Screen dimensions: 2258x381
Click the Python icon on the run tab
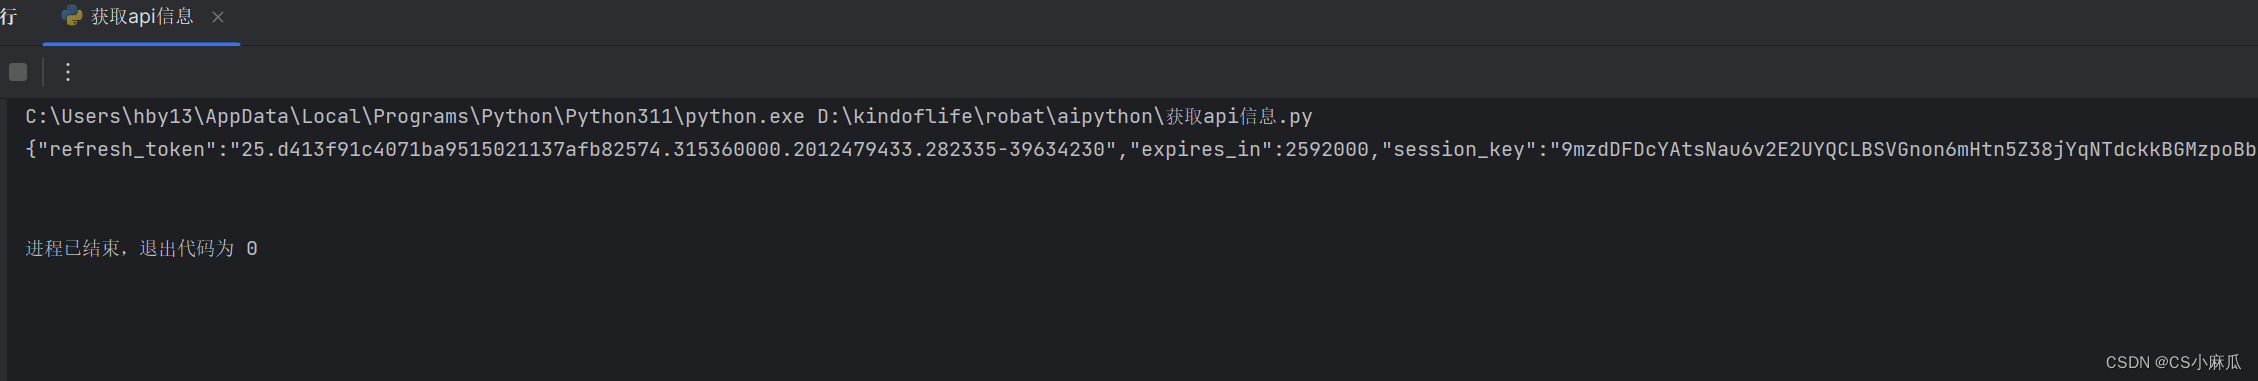72,16
